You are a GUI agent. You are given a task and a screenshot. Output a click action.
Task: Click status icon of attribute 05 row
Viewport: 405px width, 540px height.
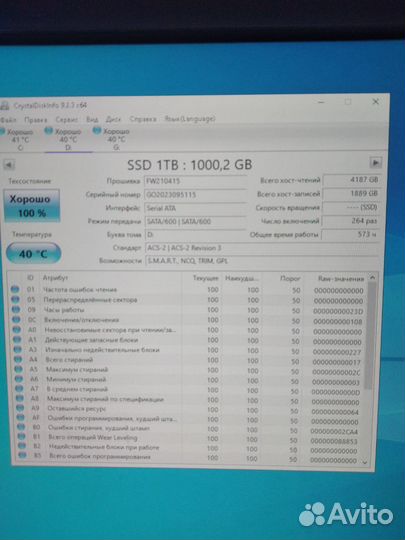pyautogui.click(x=15, y=300)
